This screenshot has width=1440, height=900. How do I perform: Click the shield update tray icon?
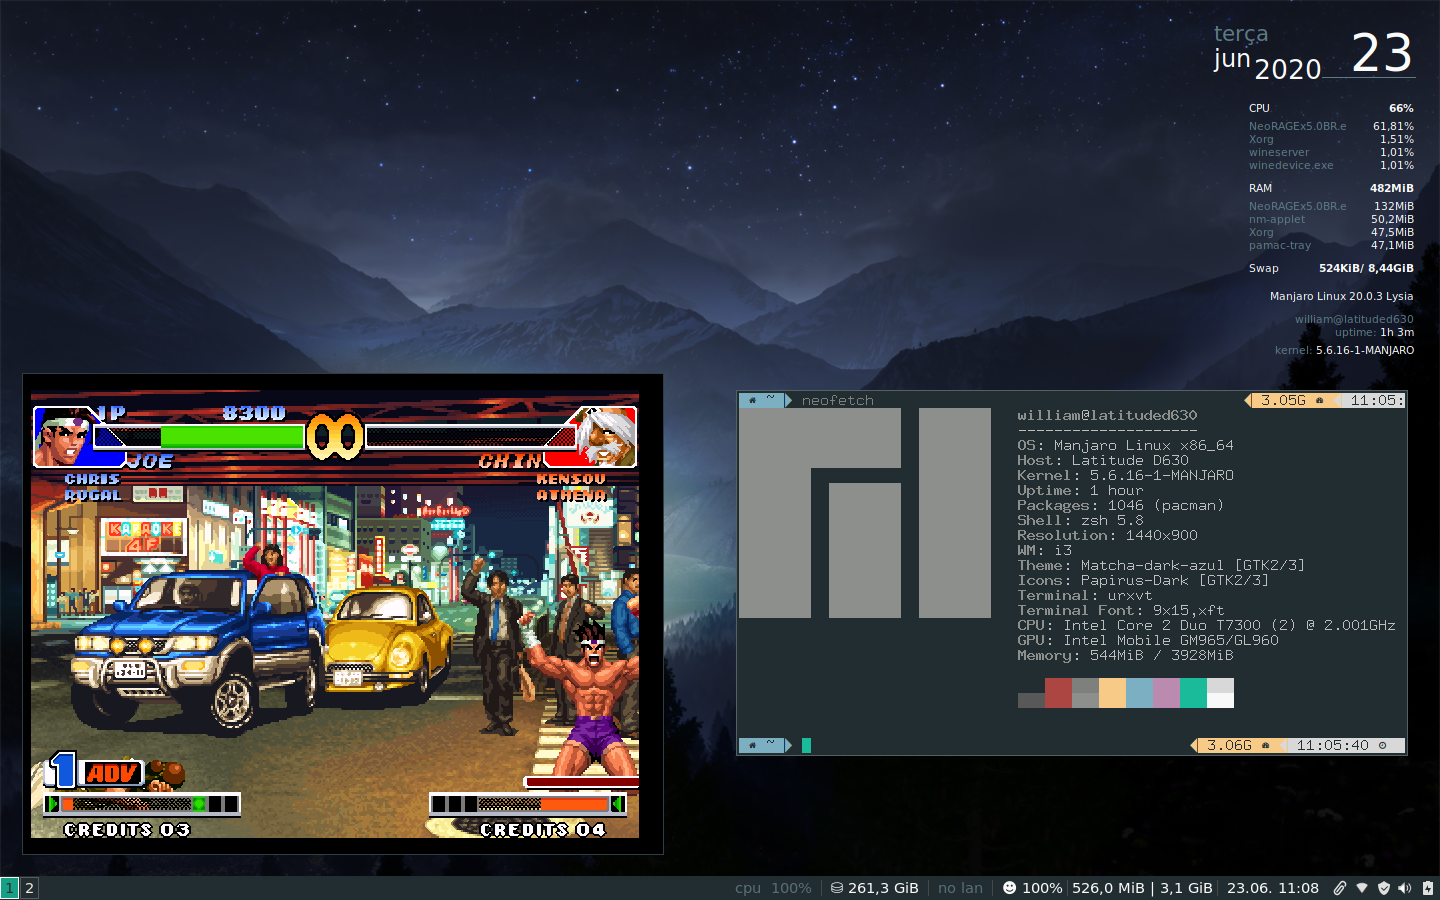click(x=1384, y=888)
